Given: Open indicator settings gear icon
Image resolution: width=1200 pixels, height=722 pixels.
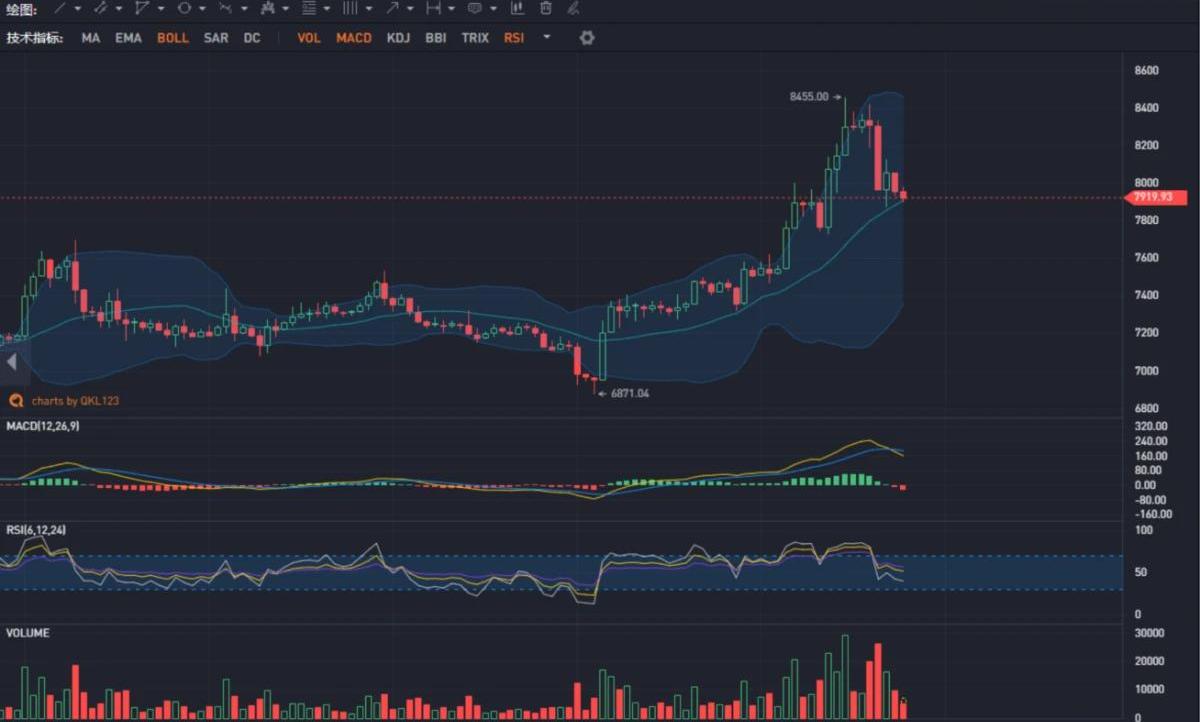Looking at the screenshot, I should [x=587, y=38].
